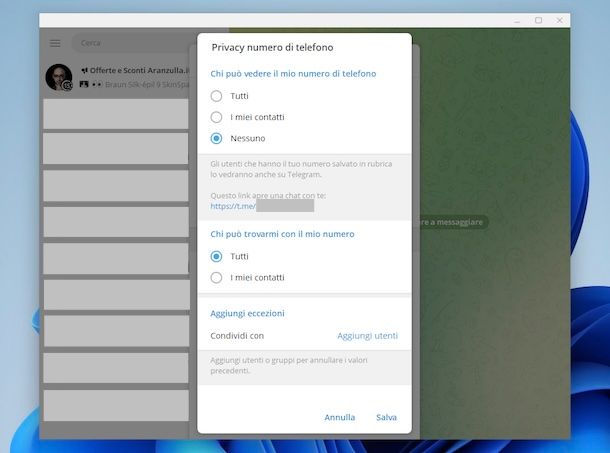Choose I miei contatti under Chi può trovarmi
The height and width of the screenshot is (453, 610).
[247, 277]
